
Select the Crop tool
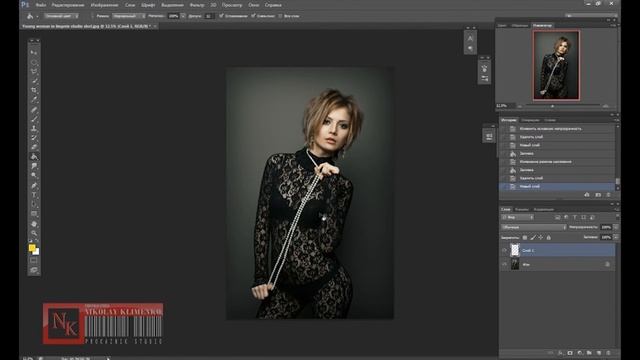pos(34,90)
